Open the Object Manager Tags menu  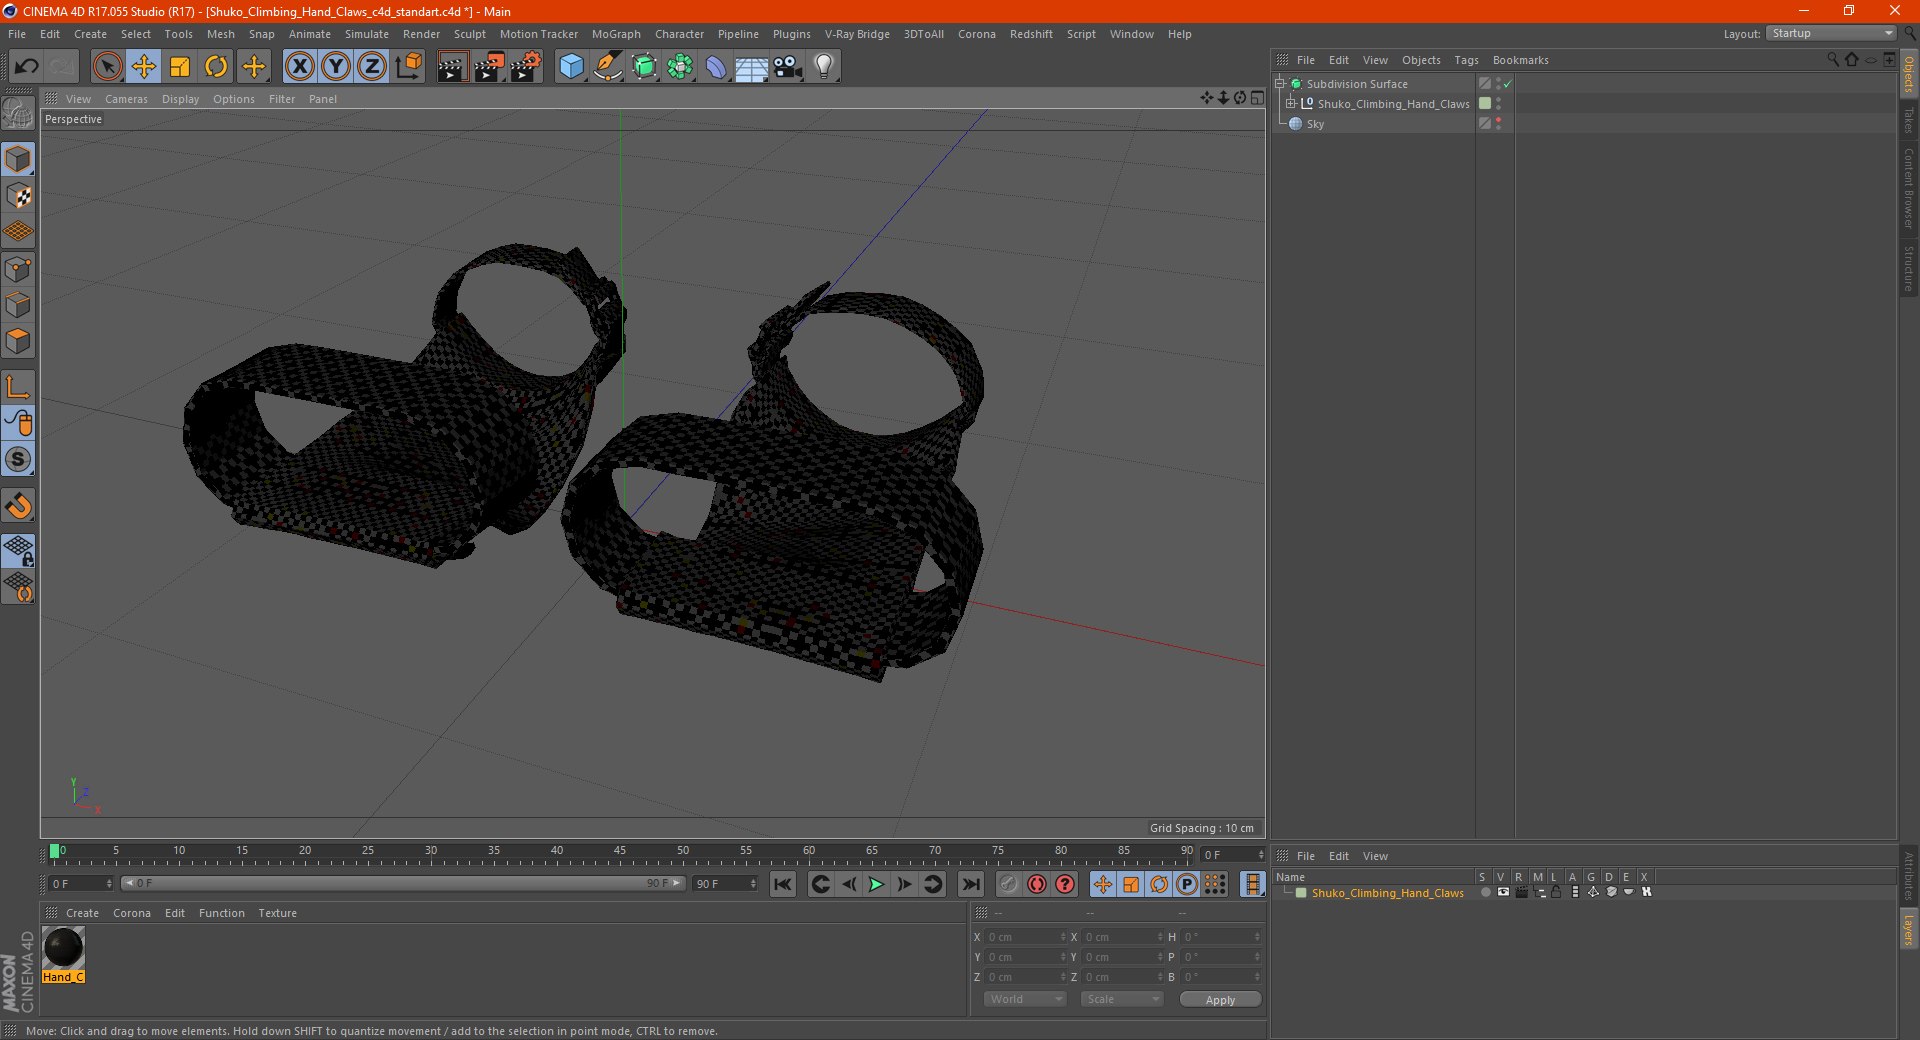tap(1466, 60)
